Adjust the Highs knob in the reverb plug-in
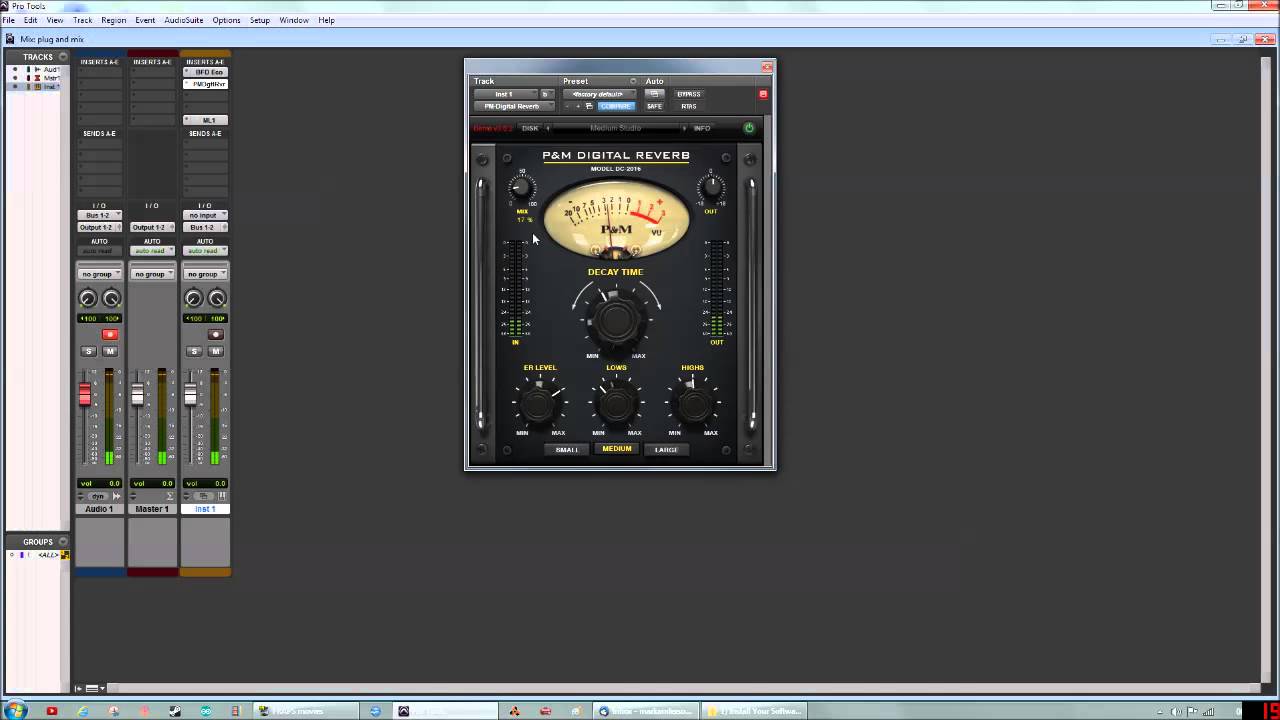The height and width of the screenshot is (720, 1280). (x=693, y=404)
